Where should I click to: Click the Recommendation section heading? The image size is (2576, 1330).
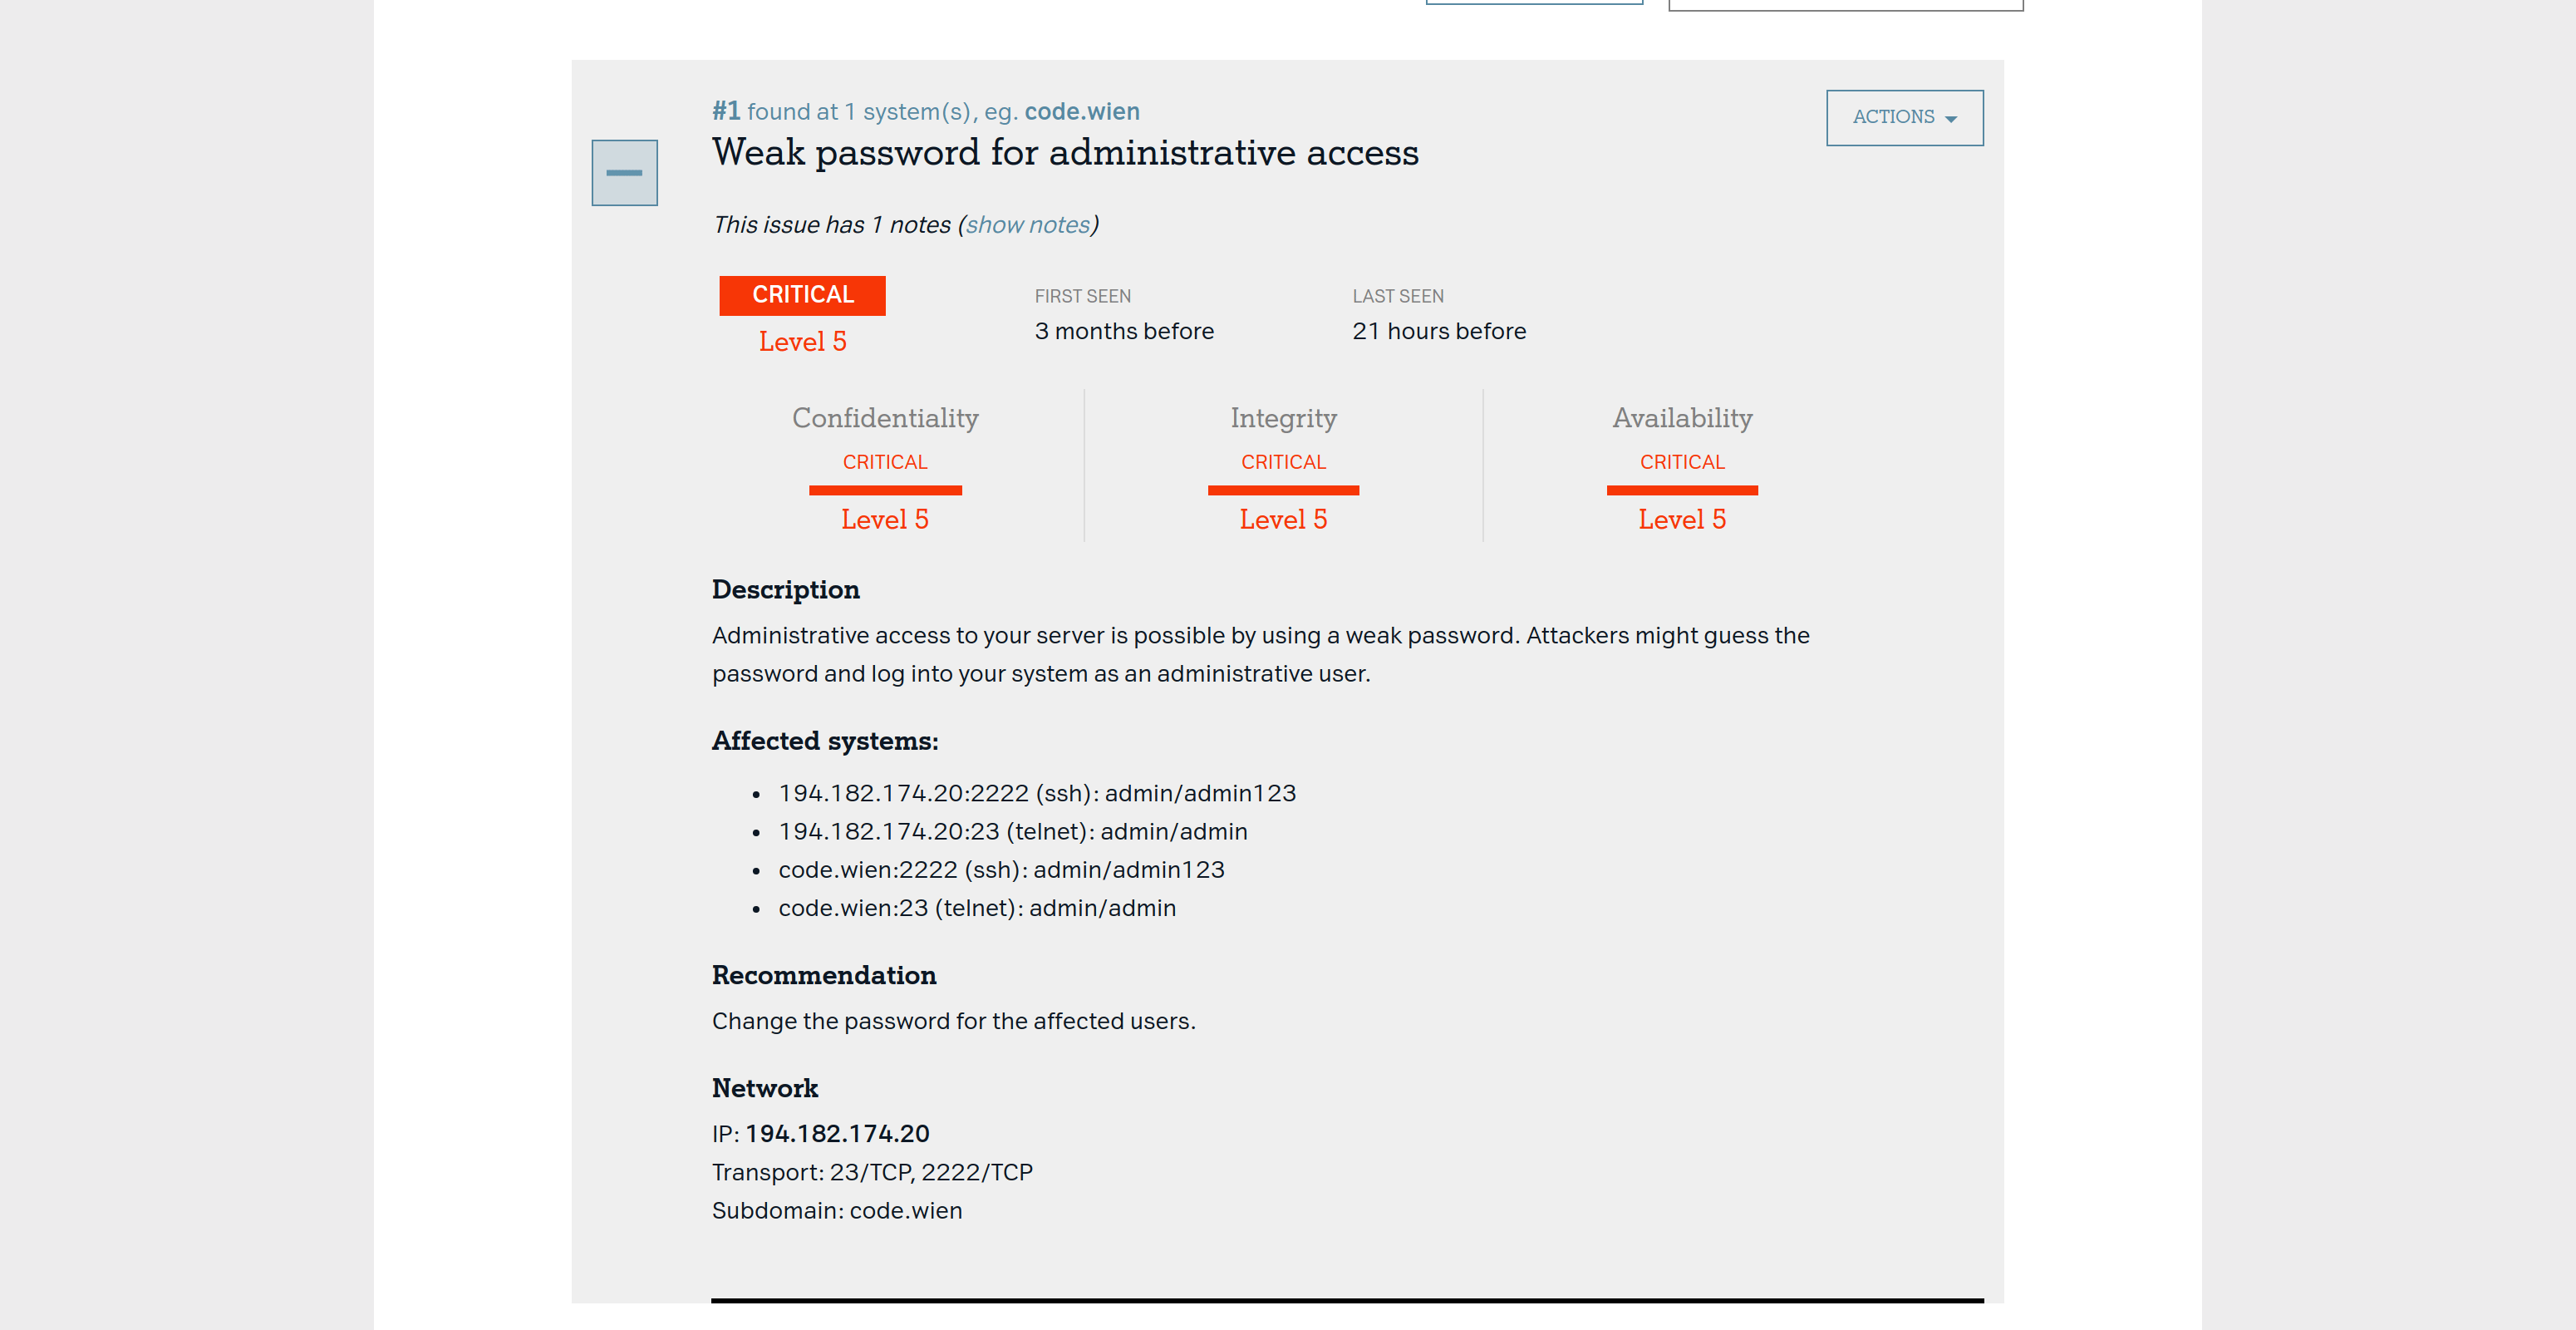824,975
